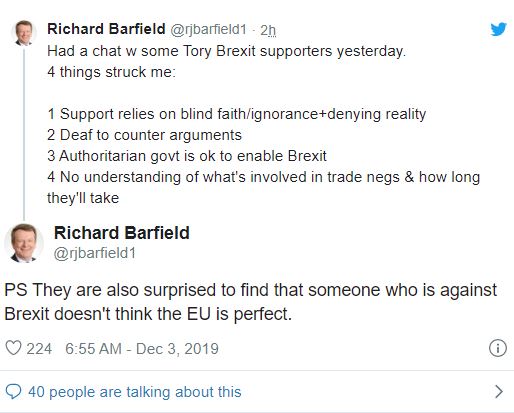Open the 6:55 AM - Dec 3, 2019 timestamp
This screenshot has width=514, height=413.
[x=142, y=349]
